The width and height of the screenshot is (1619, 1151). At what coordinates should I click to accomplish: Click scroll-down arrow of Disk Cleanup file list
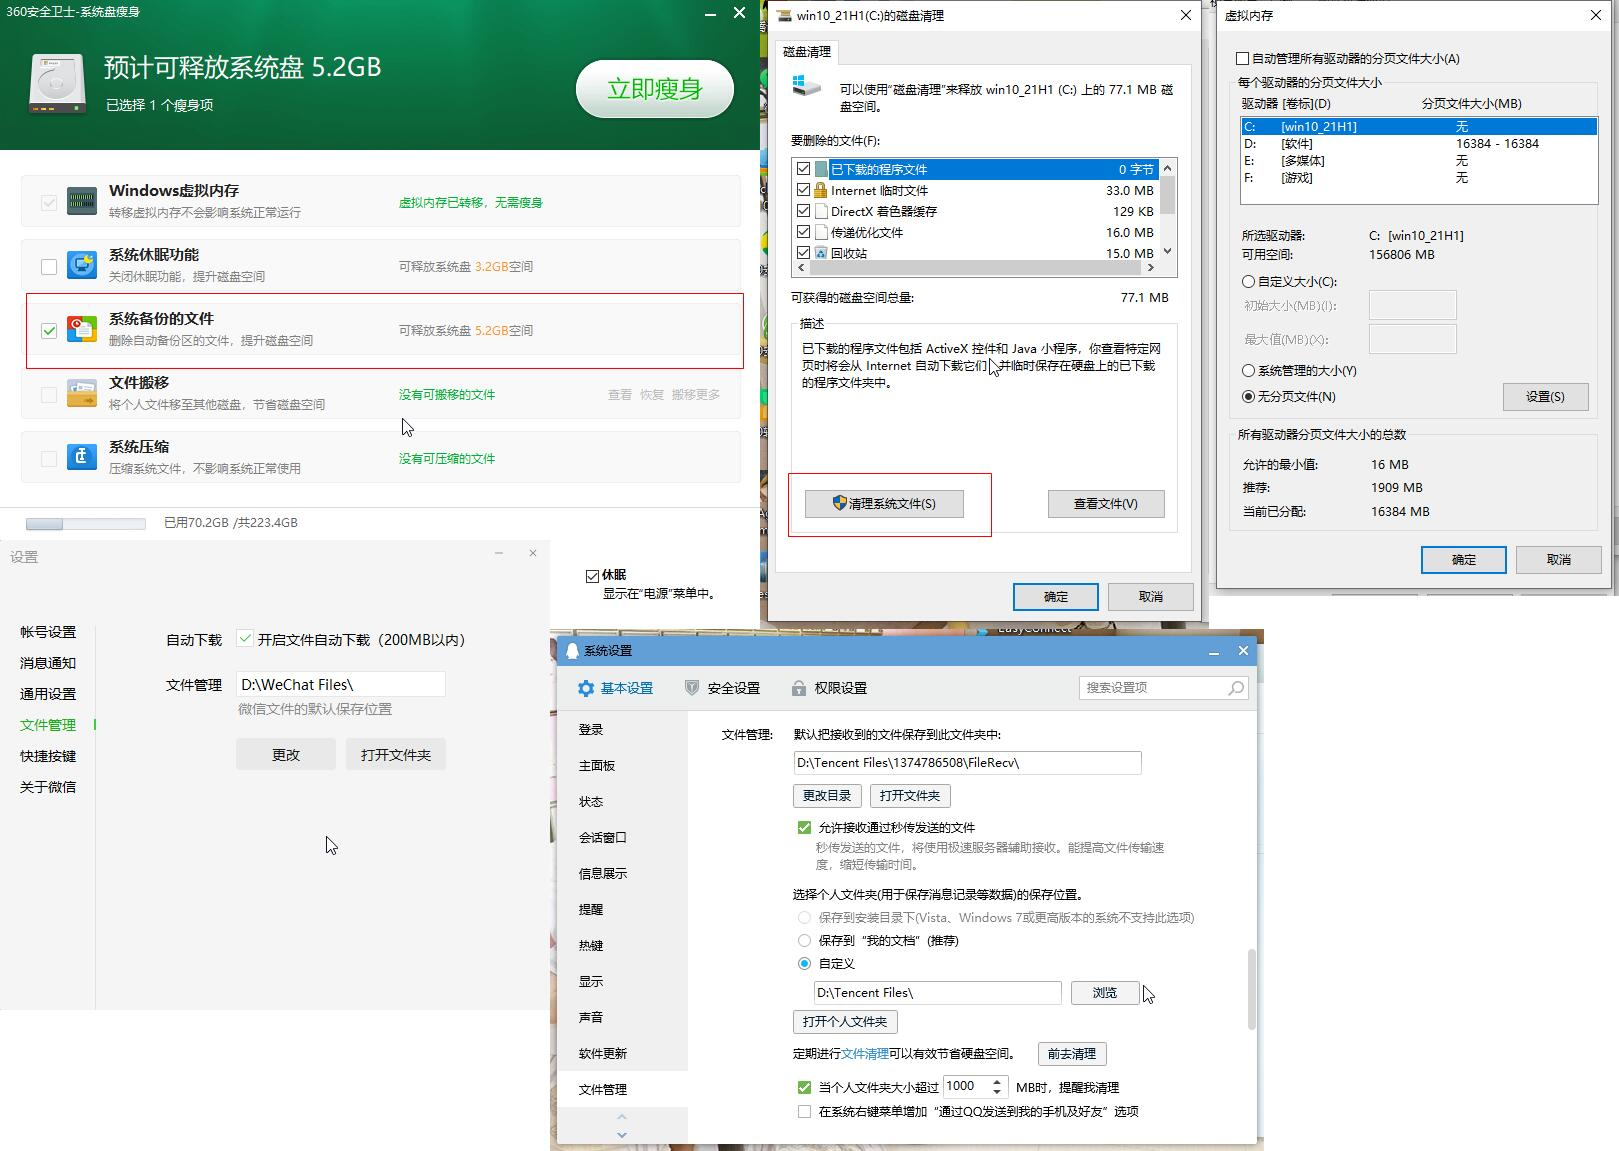[x=1167, y=252]
